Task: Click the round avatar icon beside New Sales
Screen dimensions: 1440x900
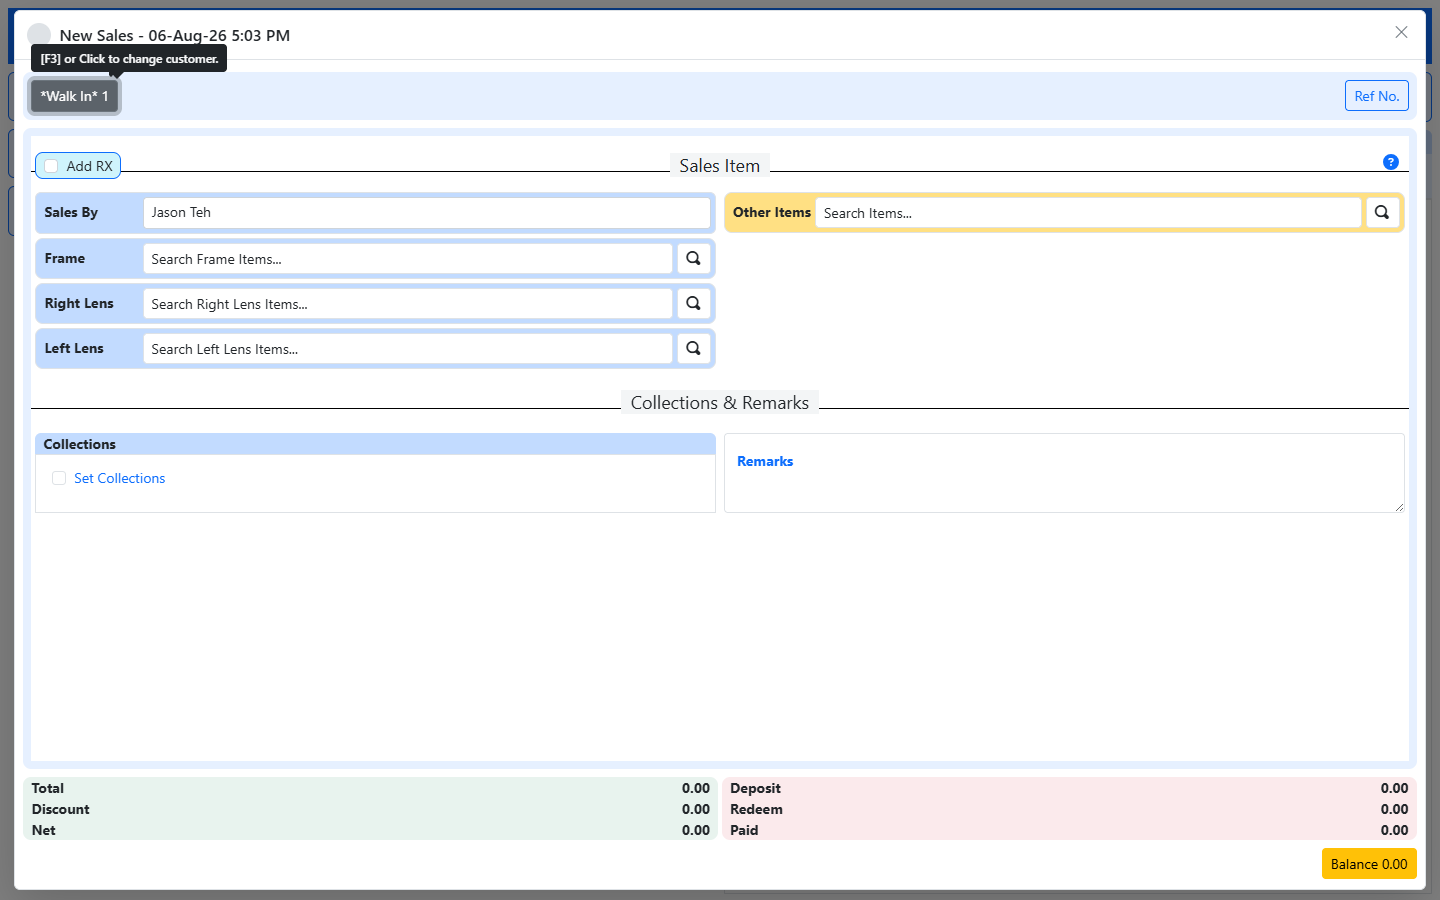Action: coord(39,35)
